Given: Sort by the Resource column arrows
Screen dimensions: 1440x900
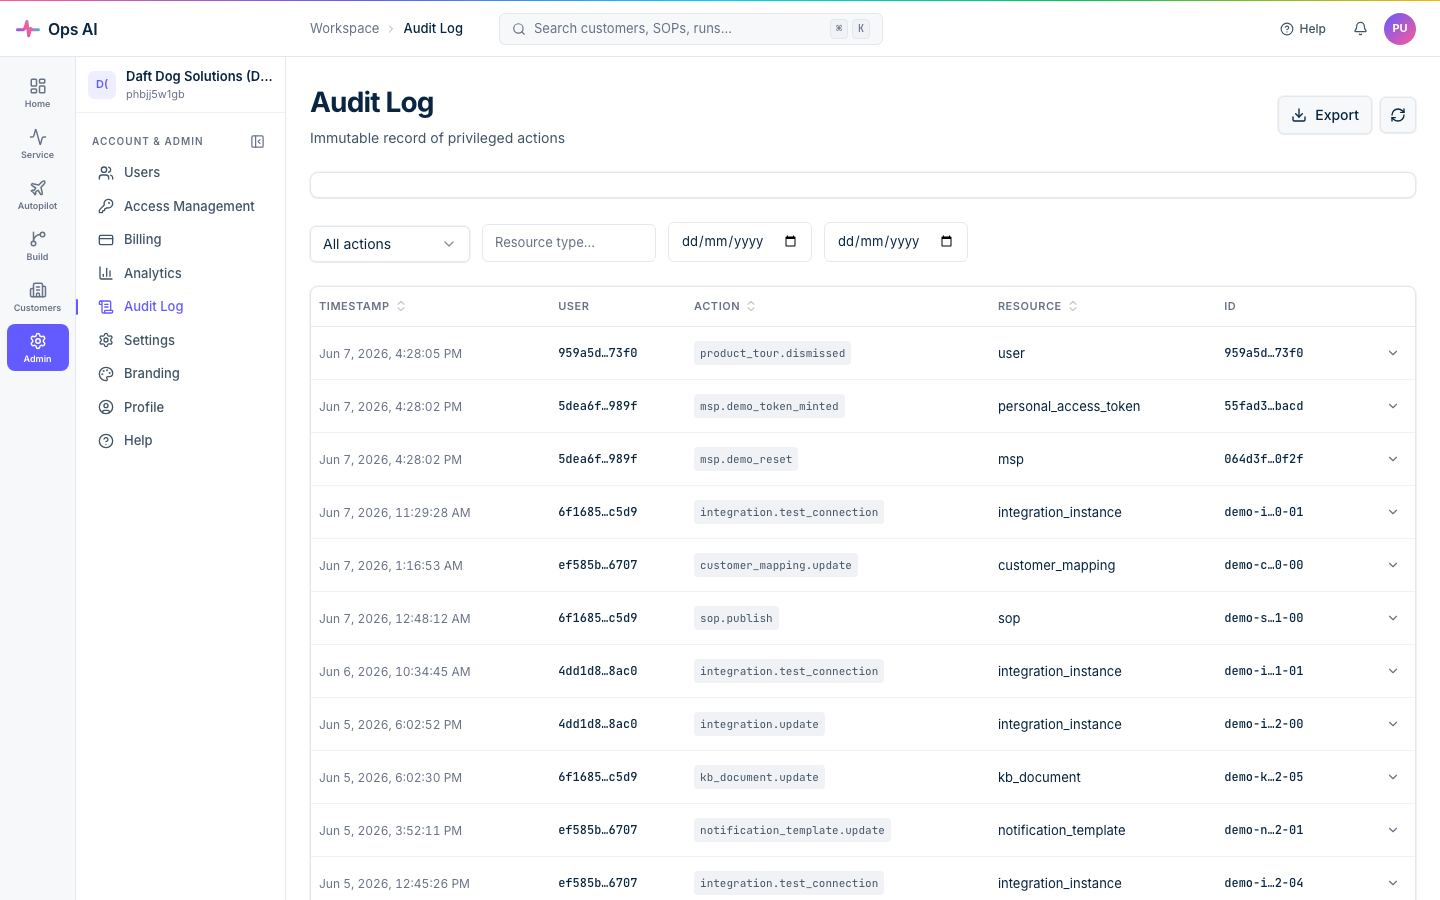Looking at the screenshot, I should click(x=1073, y=306).
